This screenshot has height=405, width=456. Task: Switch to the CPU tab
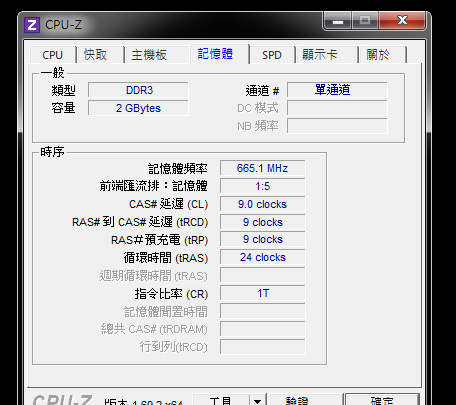pyautogui.click(x=53, y=55)
